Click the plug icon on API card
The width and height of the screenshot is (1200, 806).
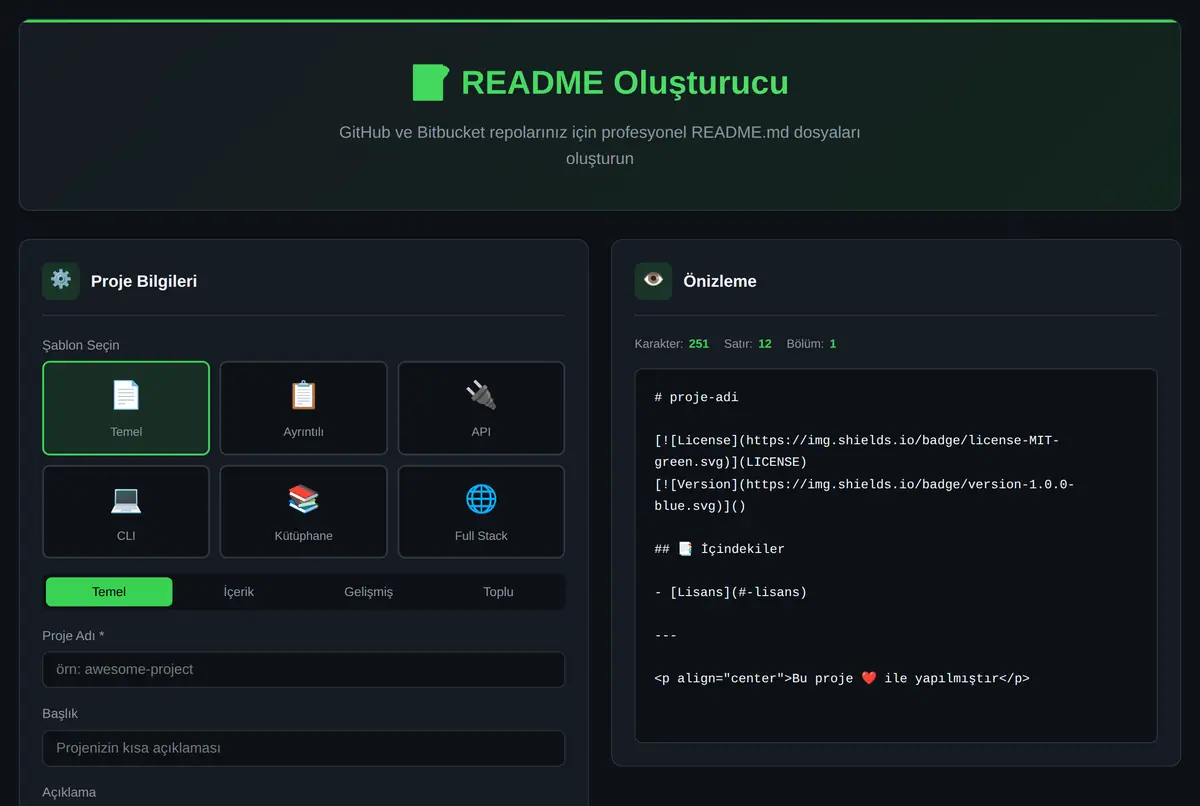point(481,395)
